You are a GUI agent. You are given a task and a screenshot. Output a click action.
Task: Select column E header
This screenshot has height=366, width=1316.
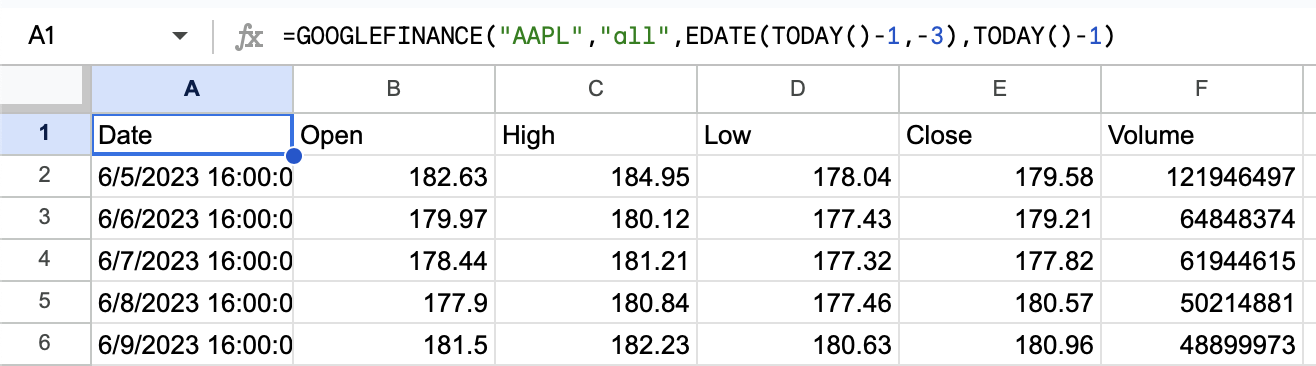1000,88
